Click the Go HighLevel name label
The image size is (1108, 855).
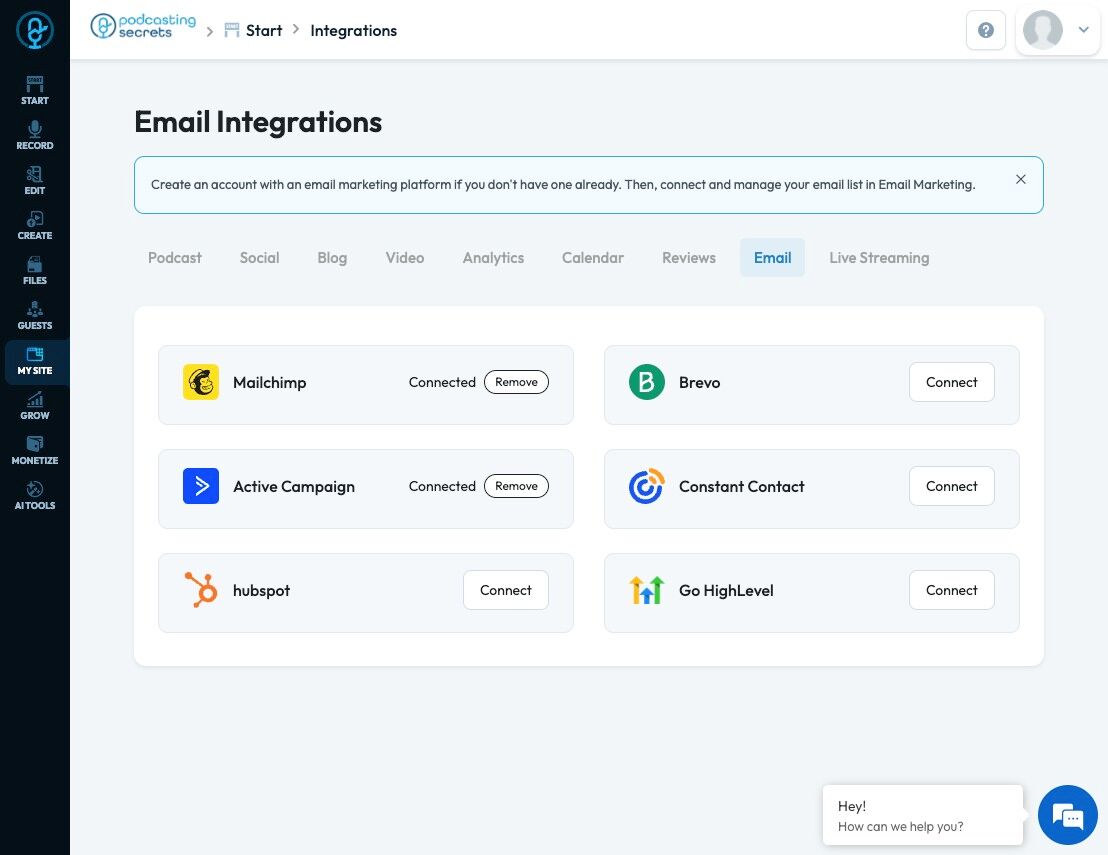pos(726,591)
